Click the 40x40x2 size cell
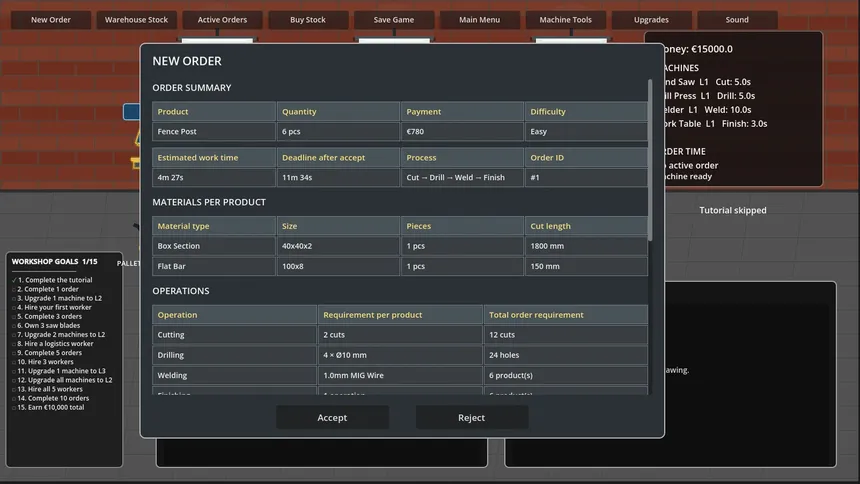Image resolution: width=860 pixels, height=484 pixels. pos(338,246)
